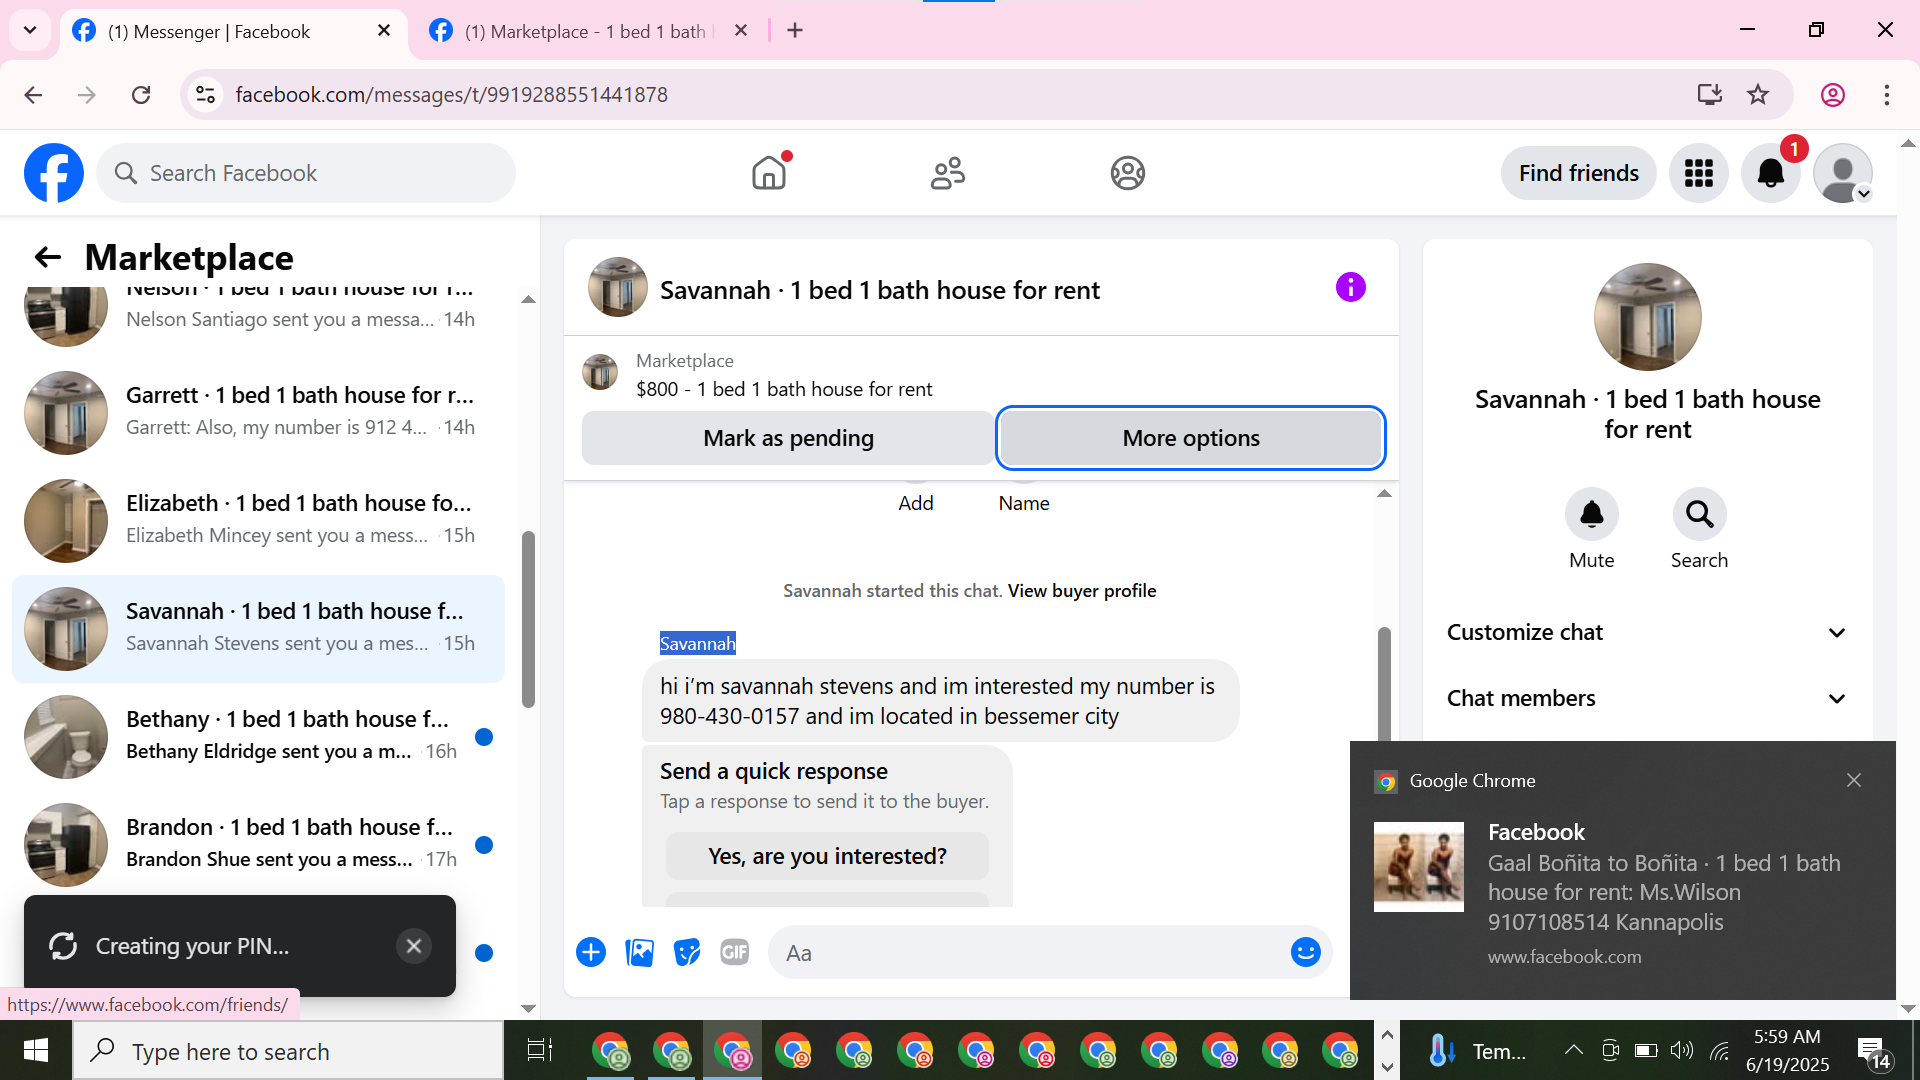Screen dimensions: 1920x1080
Task: Open the Facebook logo home link
Action: click(54, 173)
